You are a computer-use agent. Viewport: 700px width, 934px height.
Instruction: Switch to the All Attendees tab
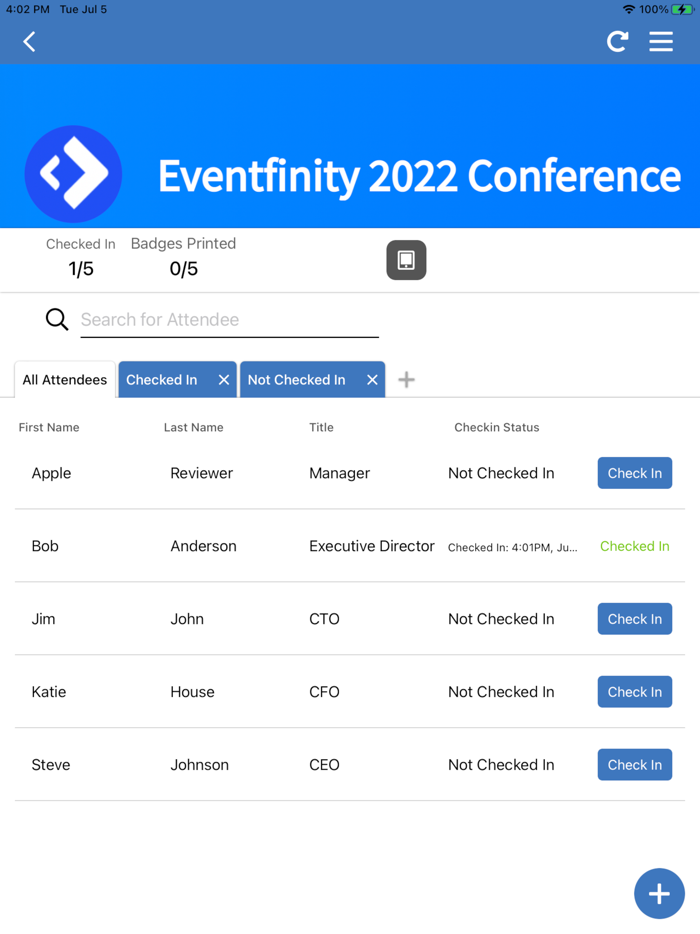(x=64, y=379)
